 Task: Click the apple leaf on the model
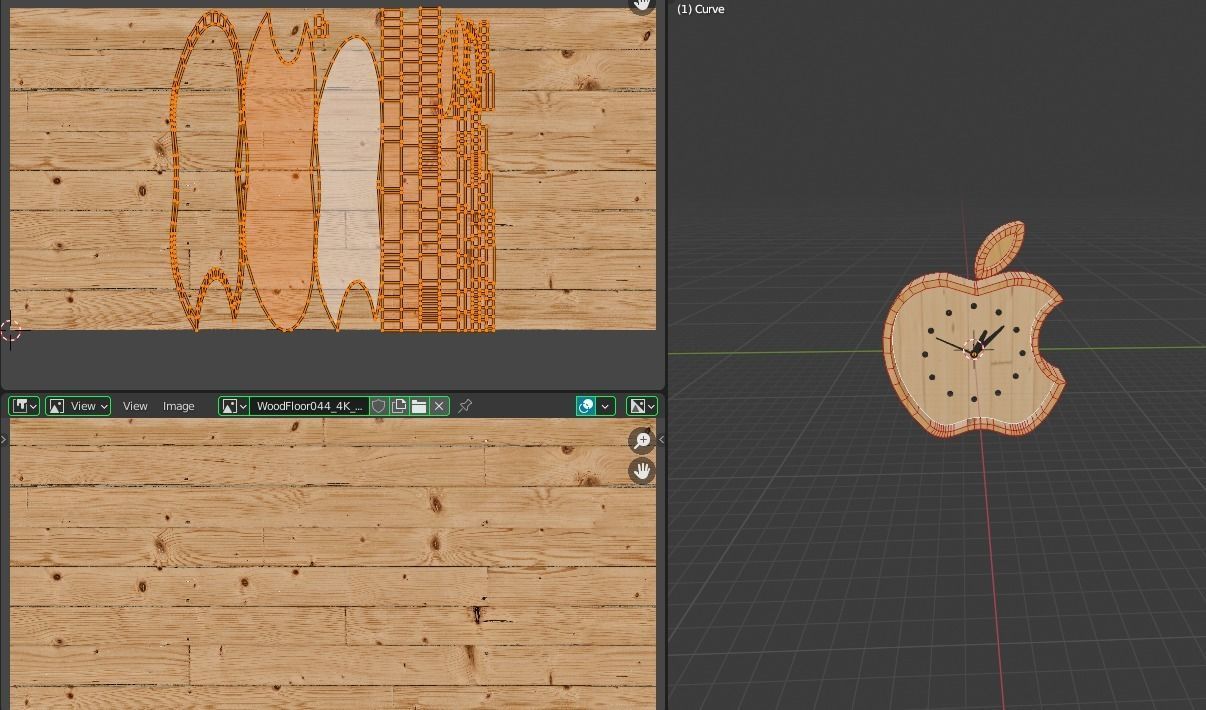[x=999, y=249]
